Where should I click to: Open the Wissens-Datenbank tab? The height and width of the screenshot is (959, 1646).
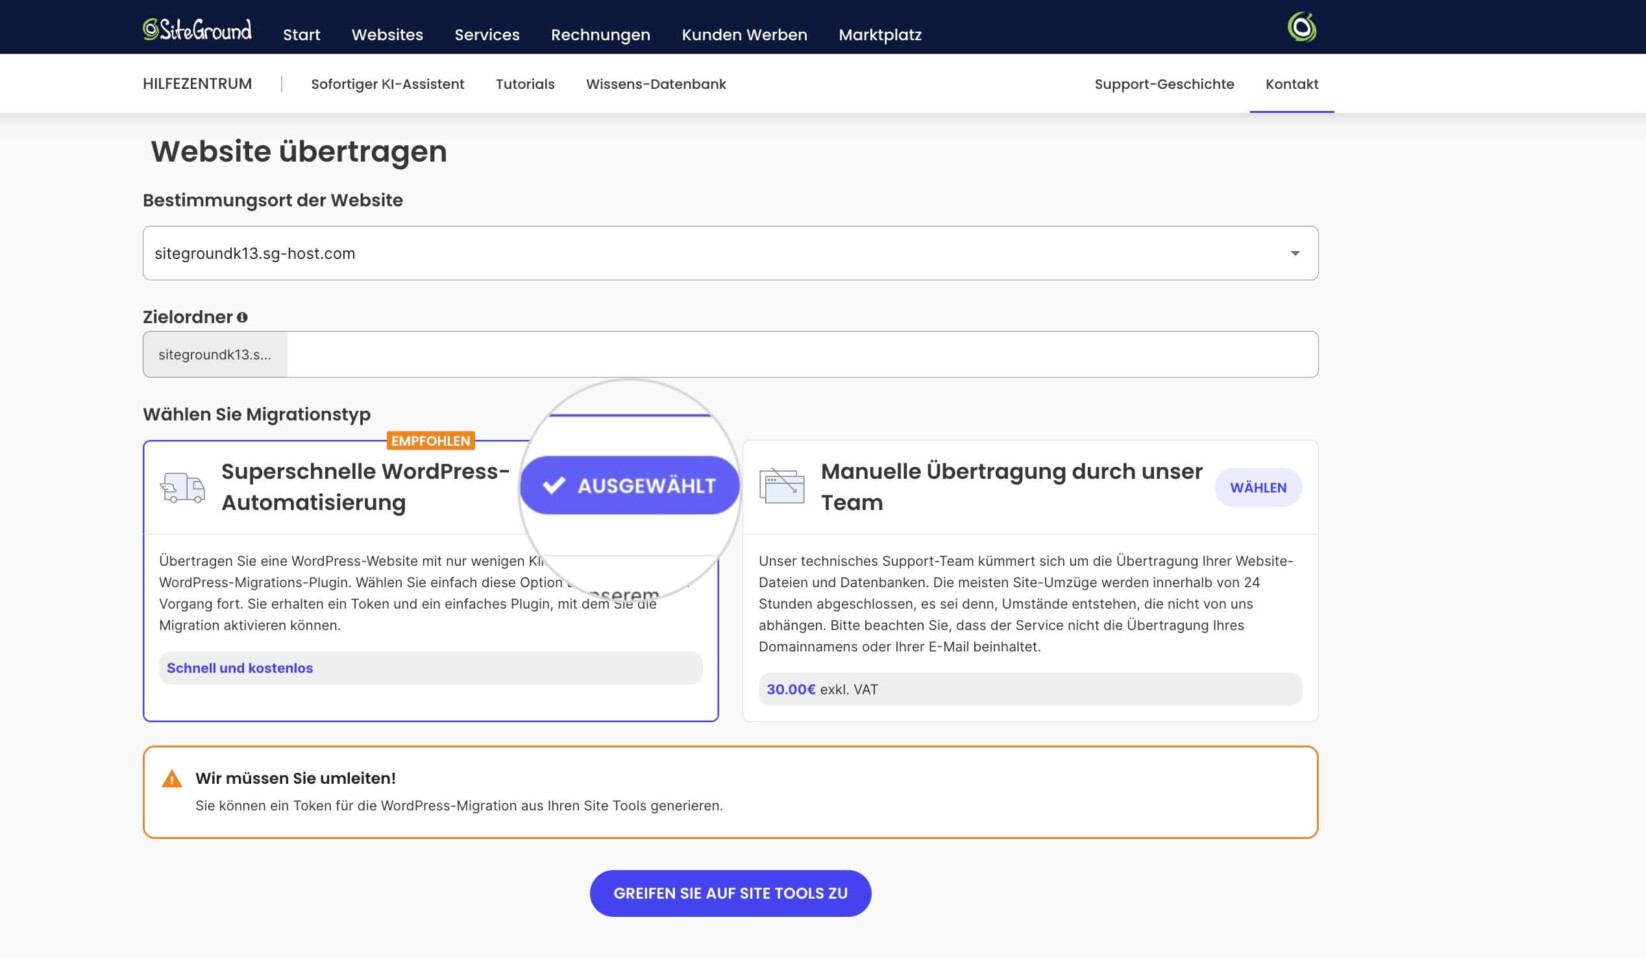click(656, 84)
